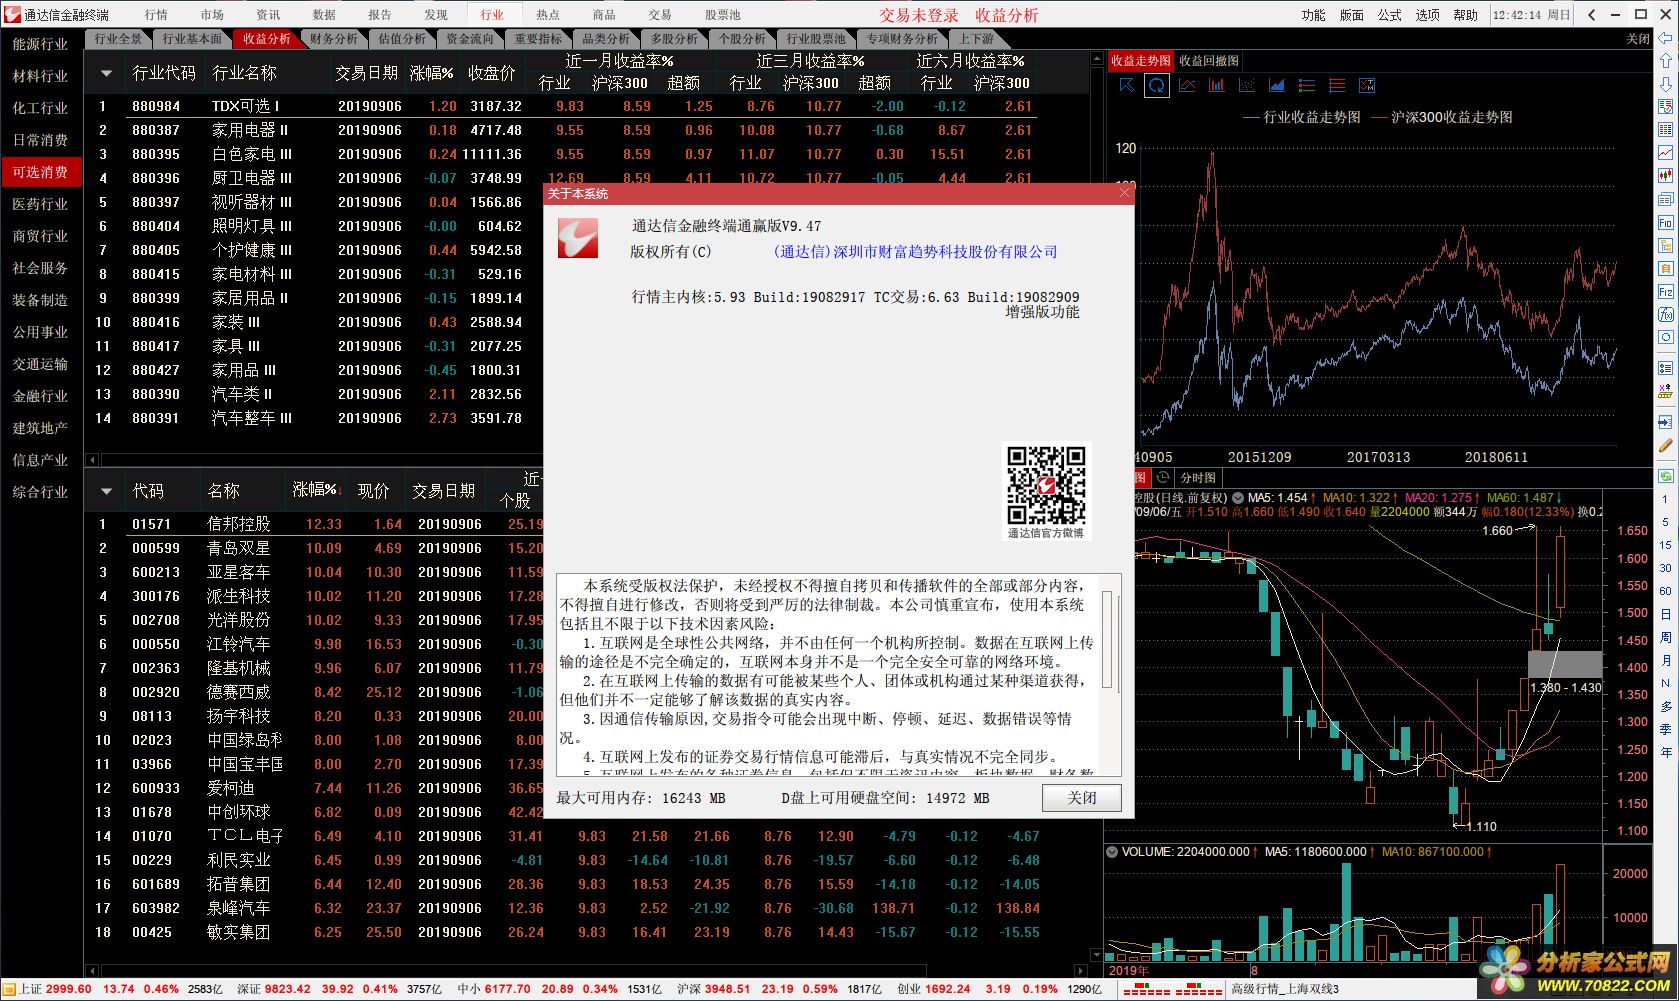Click the Tongdaxin app logo in title bar
The height and width of the screenshot is (1001, 1679).
click(x=11, y=14)
